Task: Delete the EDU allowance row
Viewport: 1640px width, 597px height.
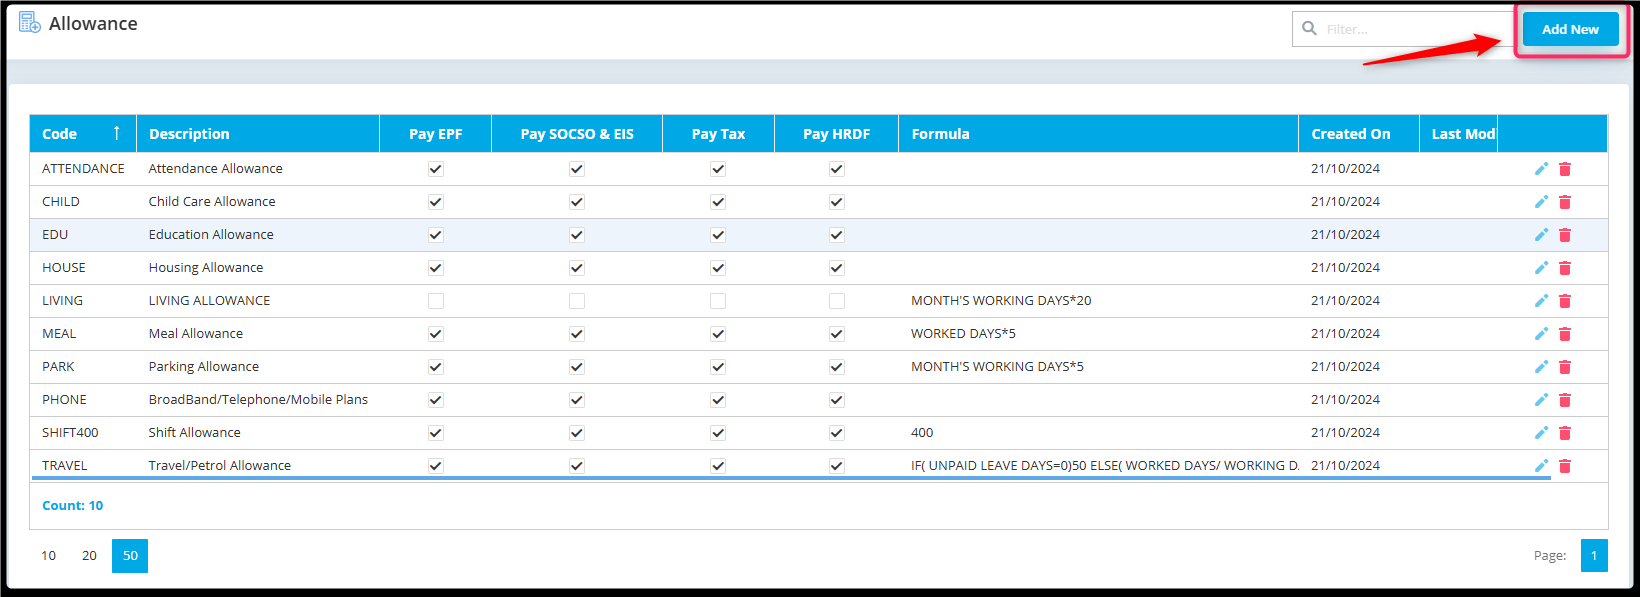Action: click(1565, 235)
